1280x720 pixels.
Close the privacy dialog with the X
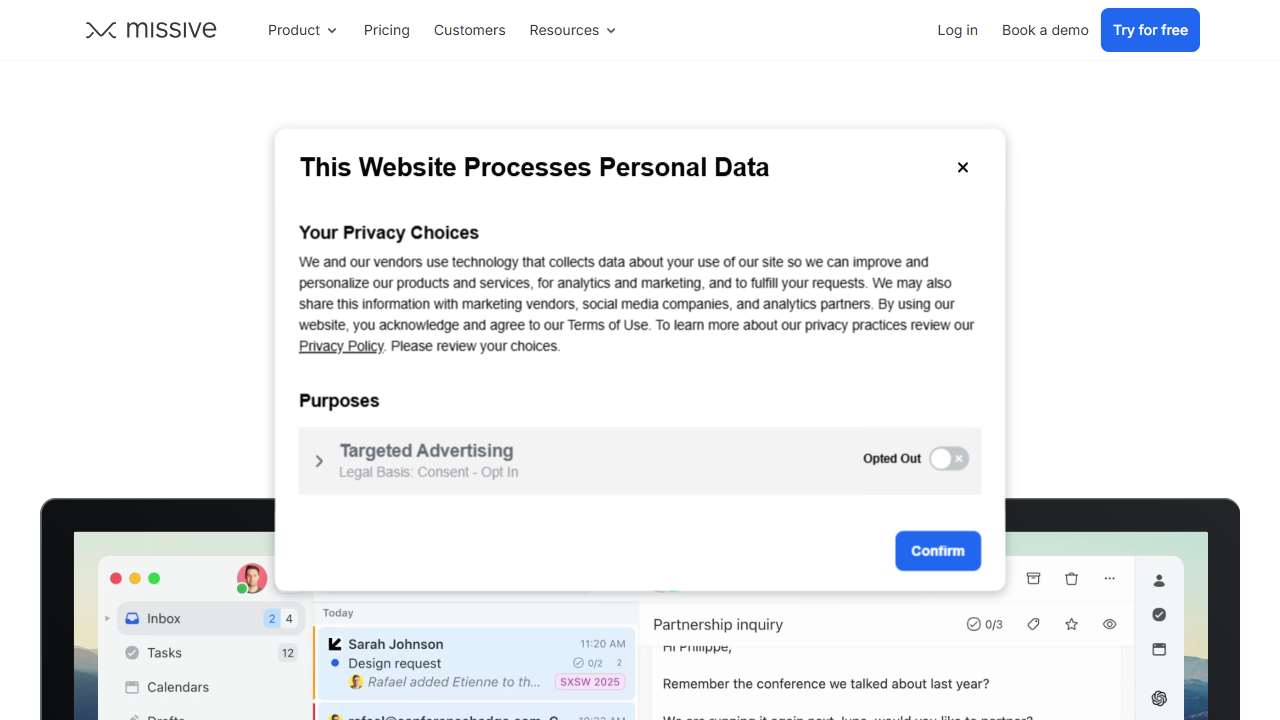(963, 167)
